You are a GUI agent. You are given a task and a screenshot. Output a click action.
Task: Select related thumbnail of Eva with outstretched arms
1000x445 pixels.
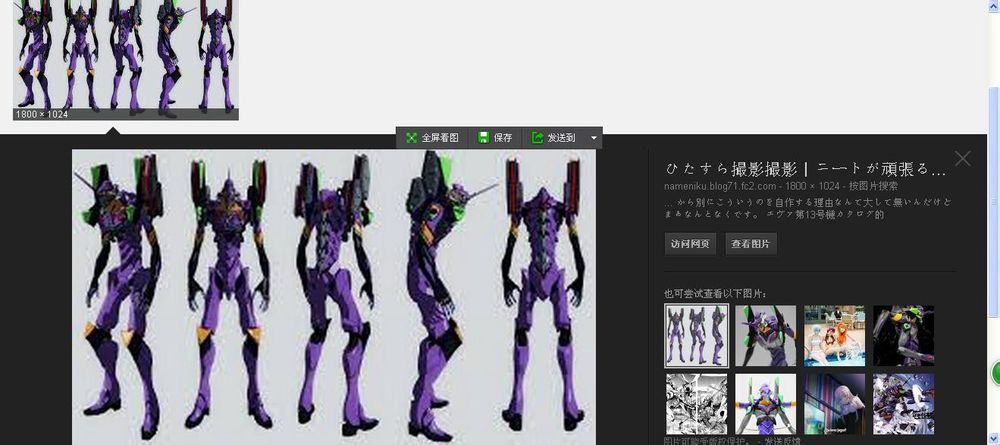point(765,404)
